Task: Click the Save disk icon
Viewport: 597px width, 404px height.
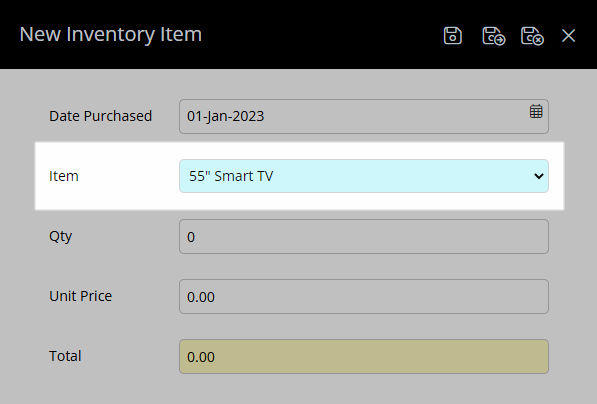Action: pos(452,36)
